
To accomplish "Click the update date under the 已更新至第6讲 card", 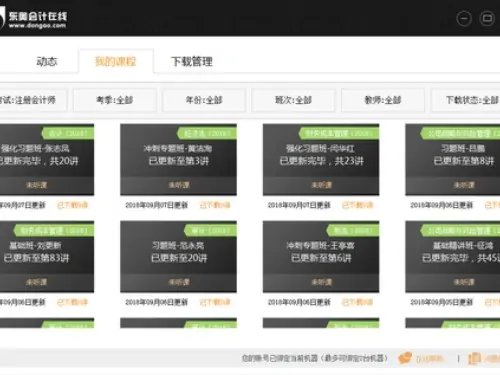I will pyautogui.click(x=299, y=302).
